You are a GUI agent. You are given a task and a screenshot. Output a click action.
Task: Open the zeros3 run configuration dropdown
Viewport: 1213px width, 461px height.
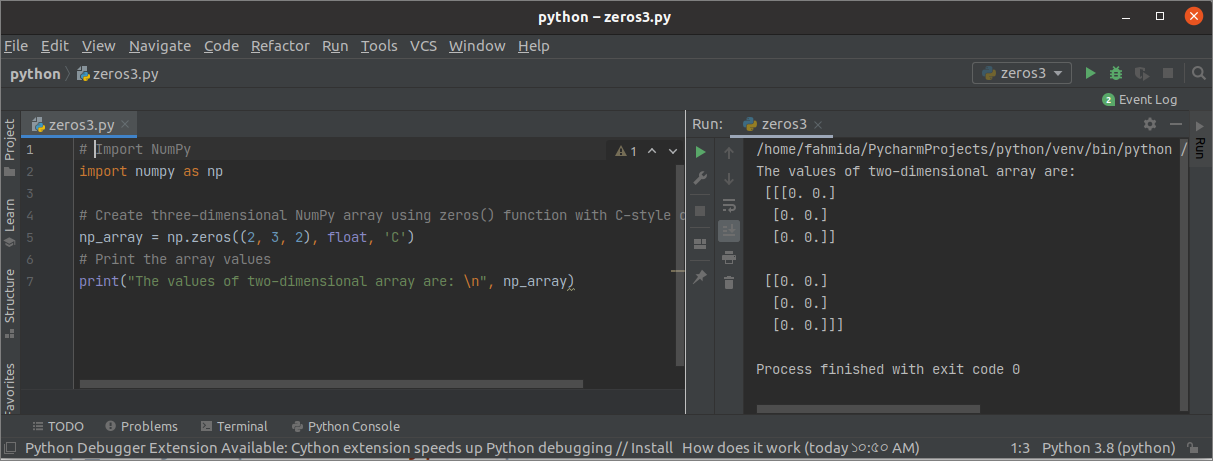tap(1021, 73)
